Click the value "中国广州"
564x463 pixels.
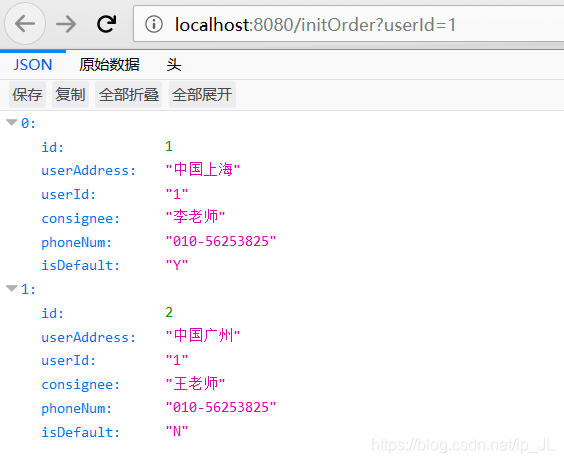[203, 336]
